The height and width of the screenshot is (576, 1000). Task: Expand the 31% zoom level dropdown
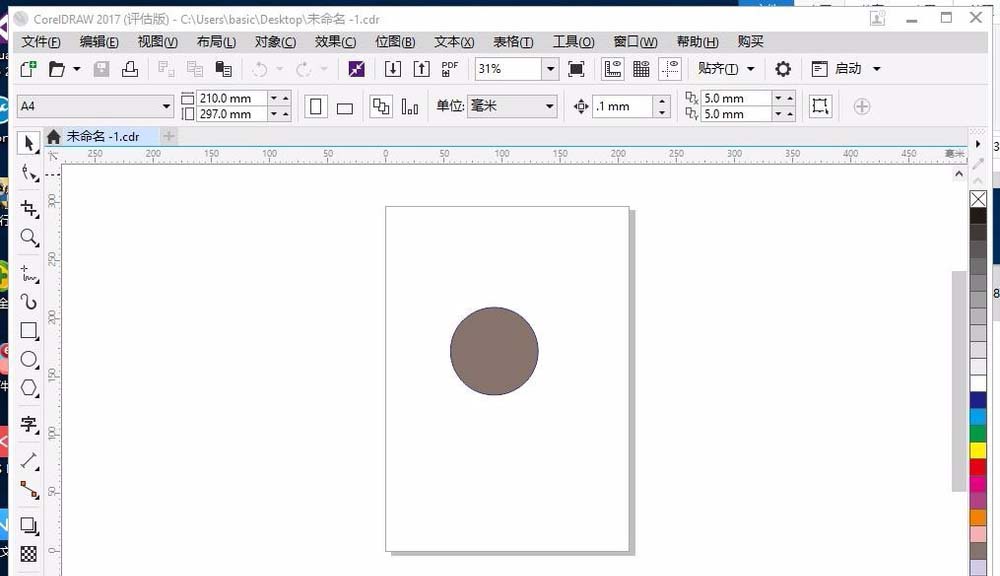click(550, 69)
